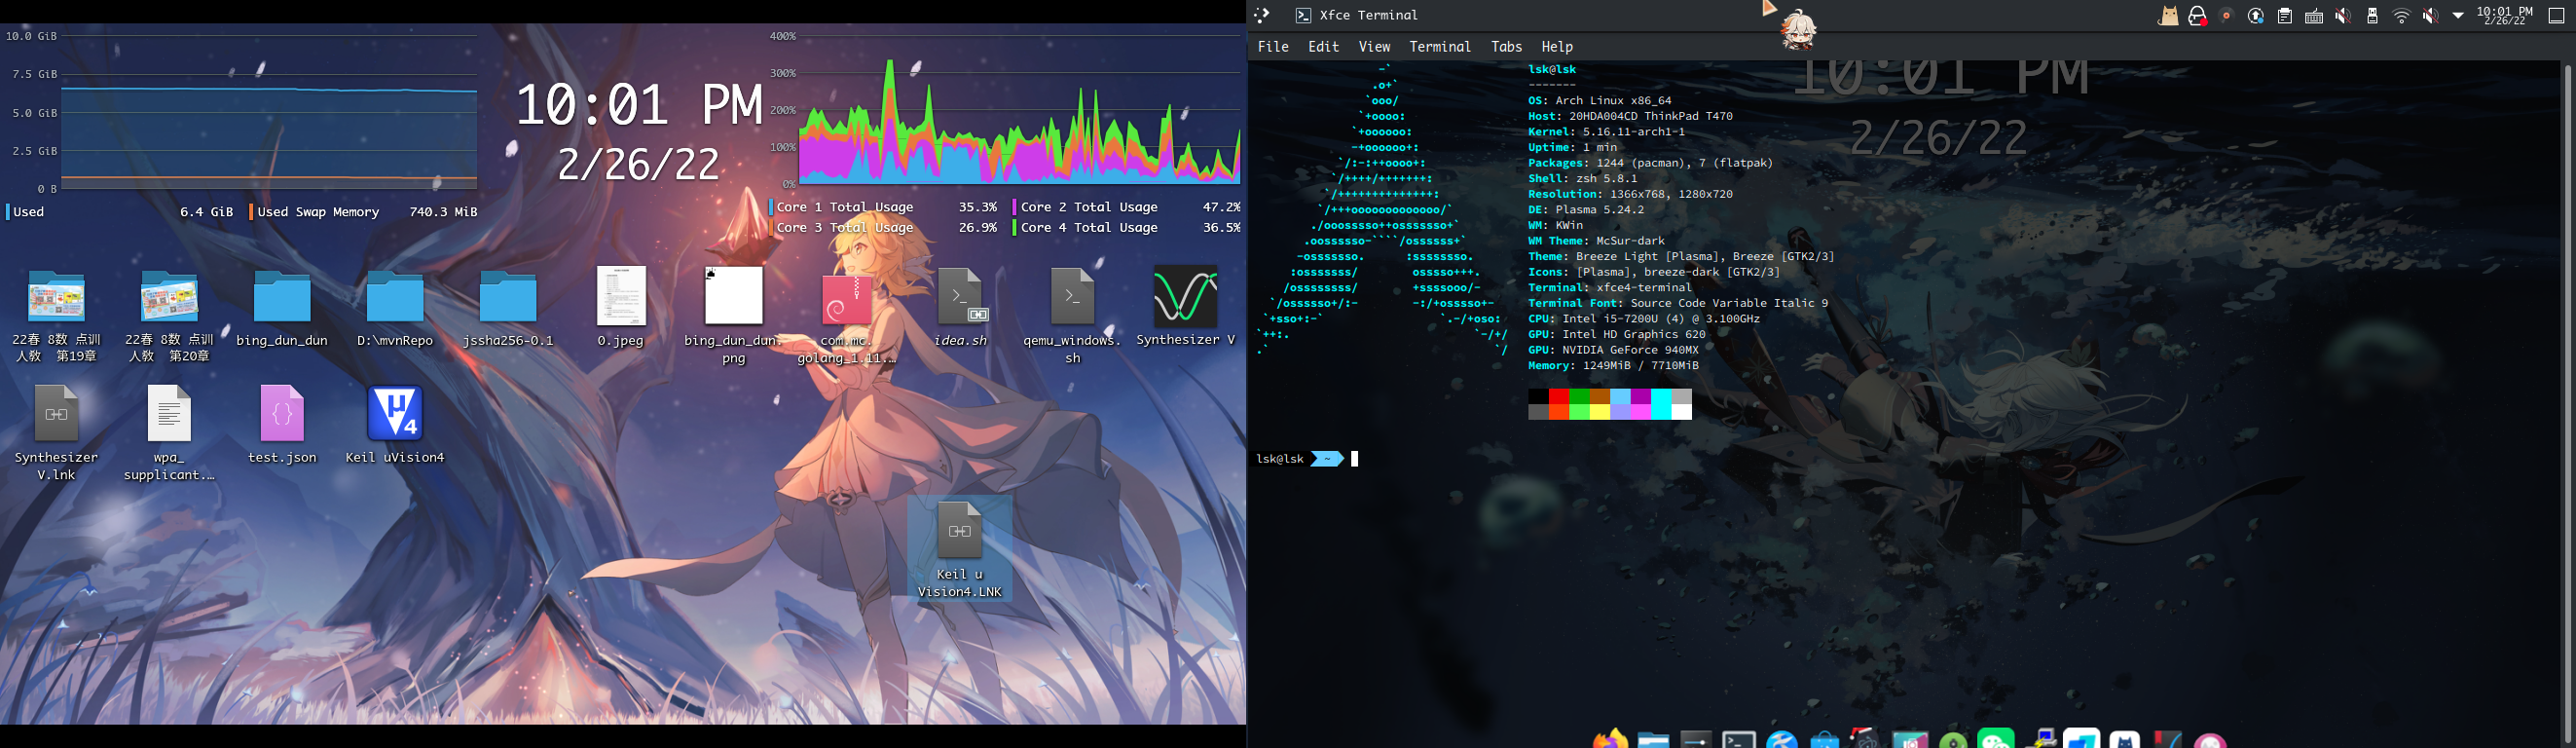Click the 'Used Swap Memory' legend label
Viewport: 2576px width, 748px height.
tap(319, 212)
